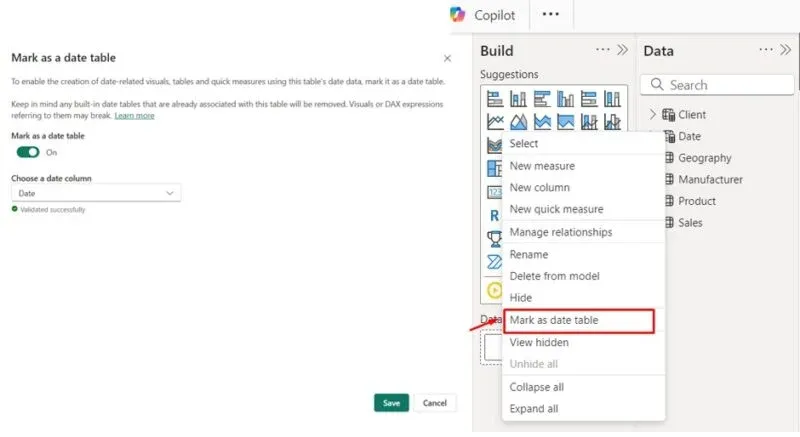Select the ribbon chart visual icon
This screenshot has width=800, height=437.
[494, 145]
